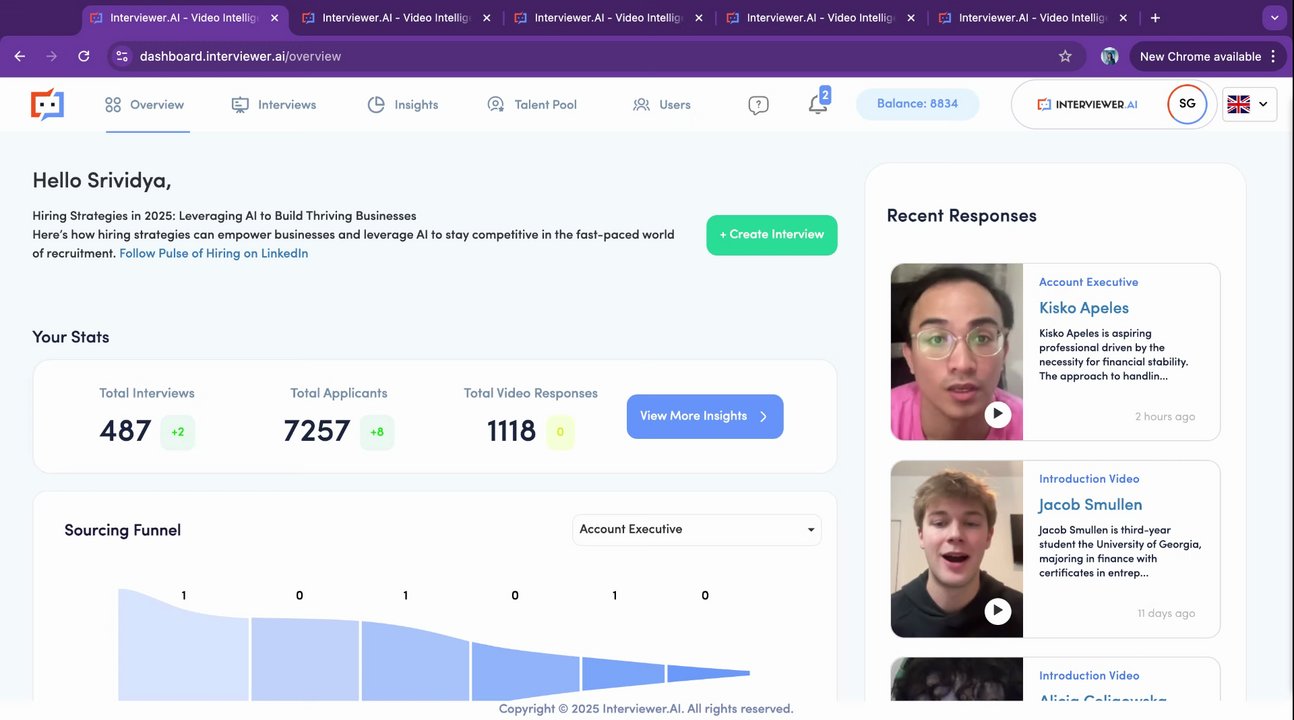Click the '2 hours ago' timestamp

pos(1165,416)
